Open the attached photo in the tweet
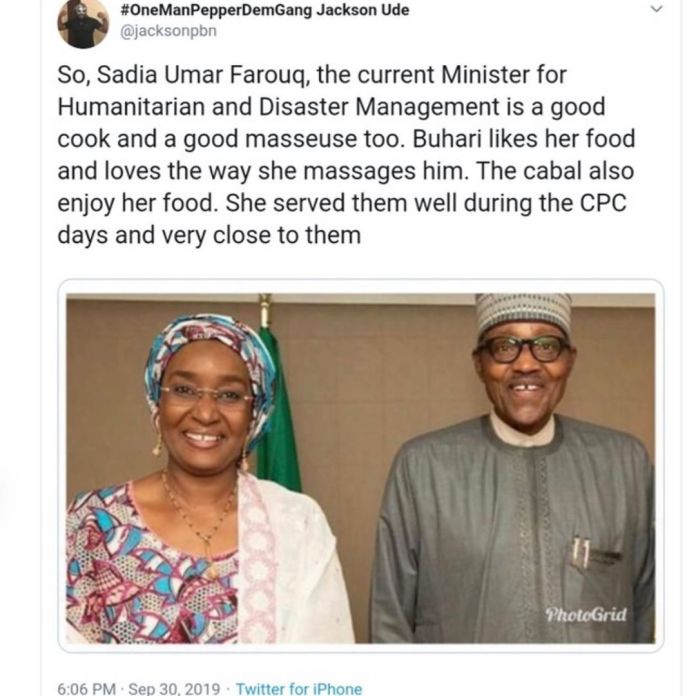This screenshot has width=696, height=696. pyautogui.click(x=360, y=465)
